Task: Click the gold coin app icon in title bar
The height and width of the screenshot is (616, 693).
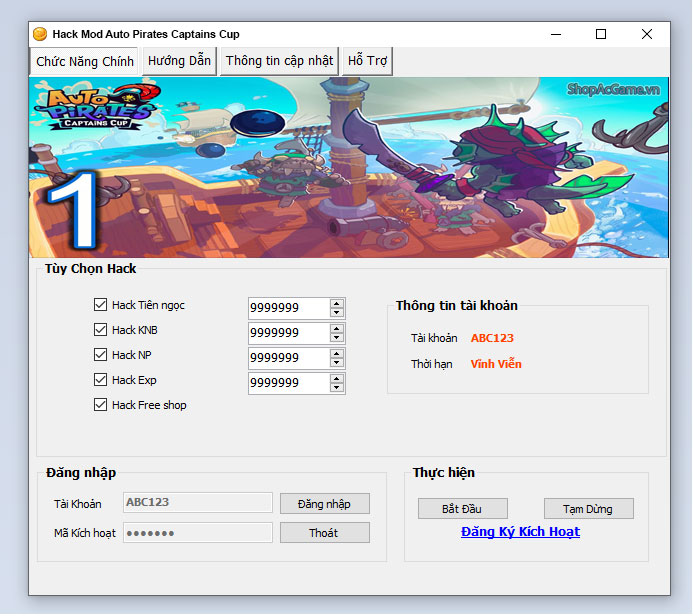Action: 40,34
